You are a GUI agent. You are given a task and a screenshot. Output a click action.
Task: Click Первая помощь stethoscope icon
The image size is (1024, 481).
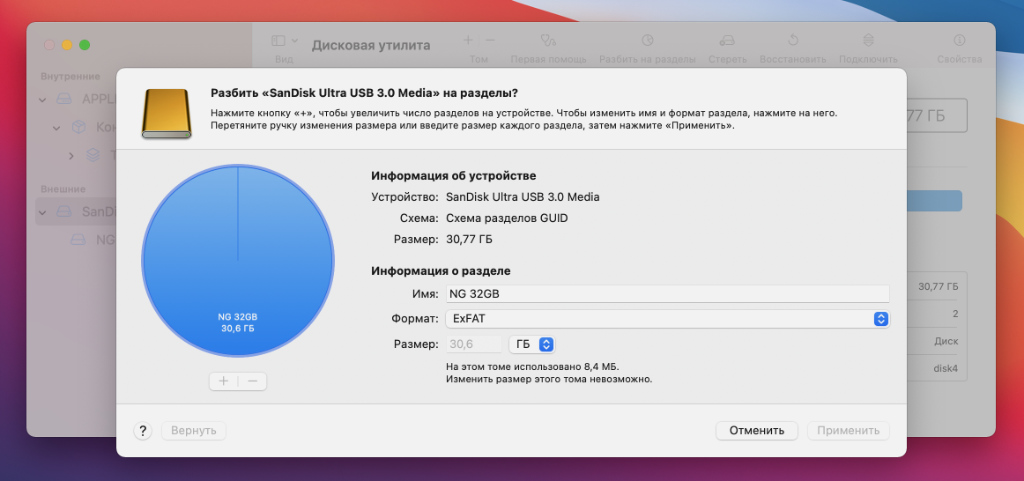click(549, 40)
